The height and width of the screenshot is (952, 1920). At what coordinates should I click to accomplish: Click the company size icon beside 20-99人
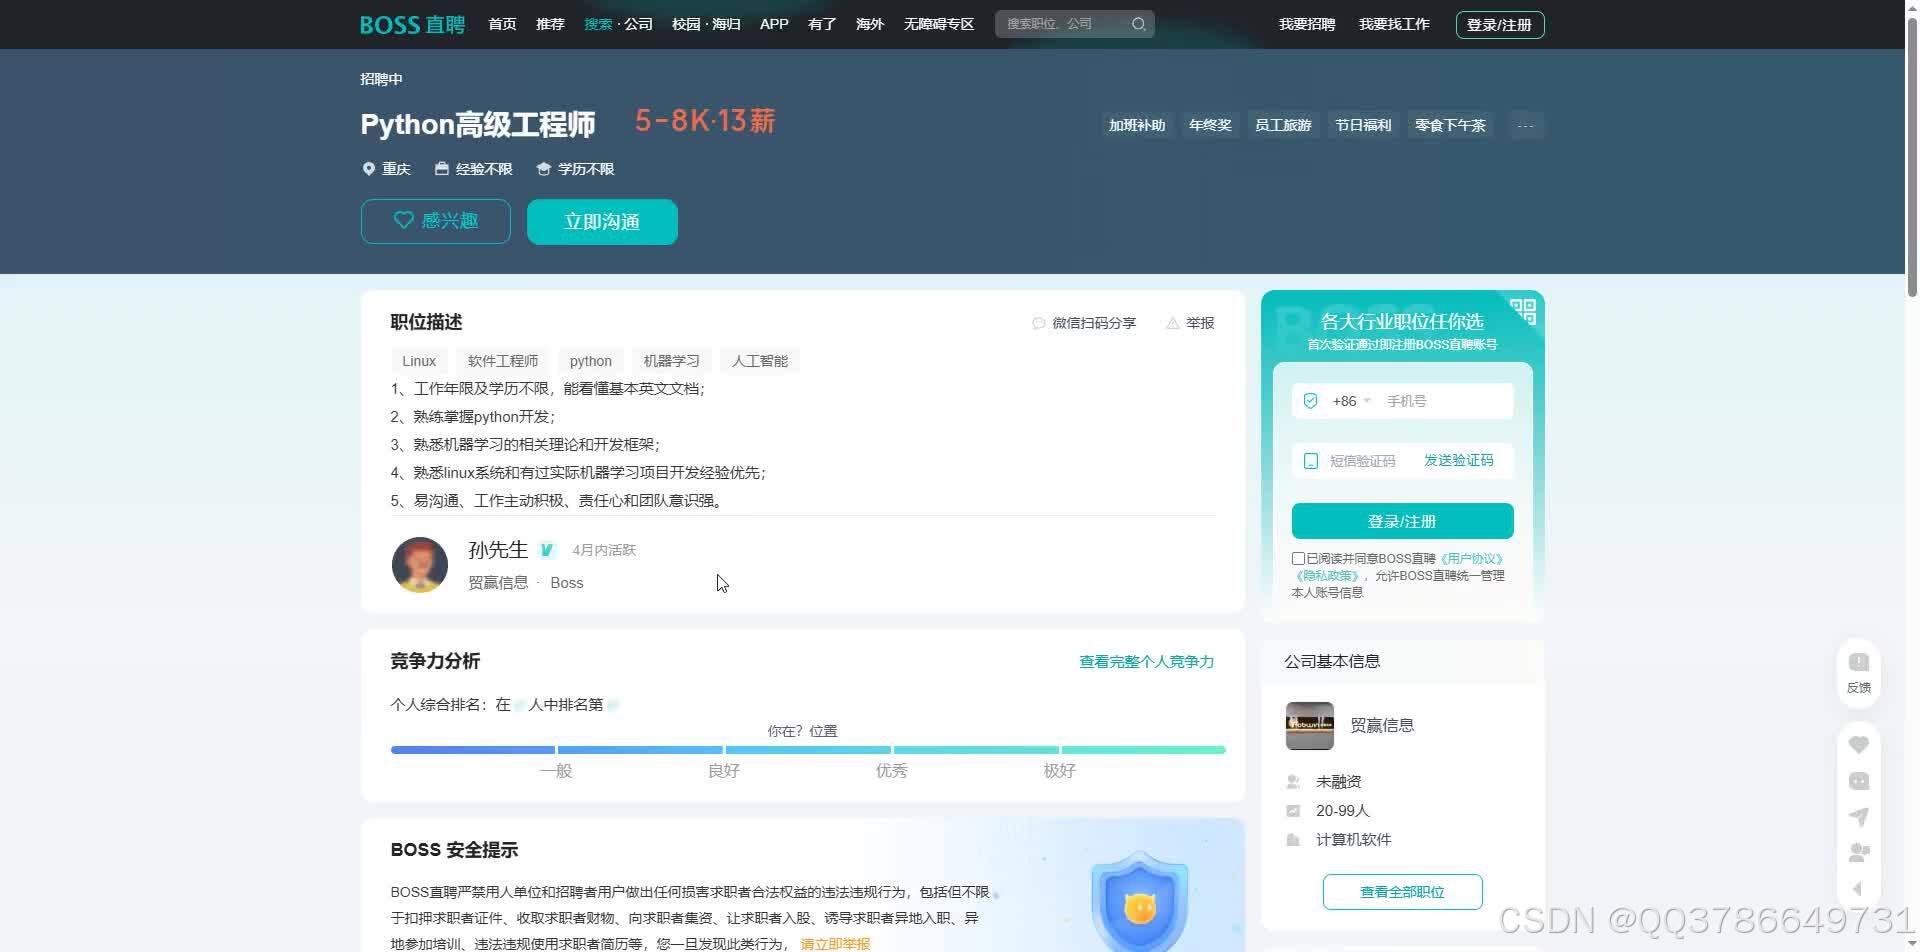click(x=1293, y=811)
